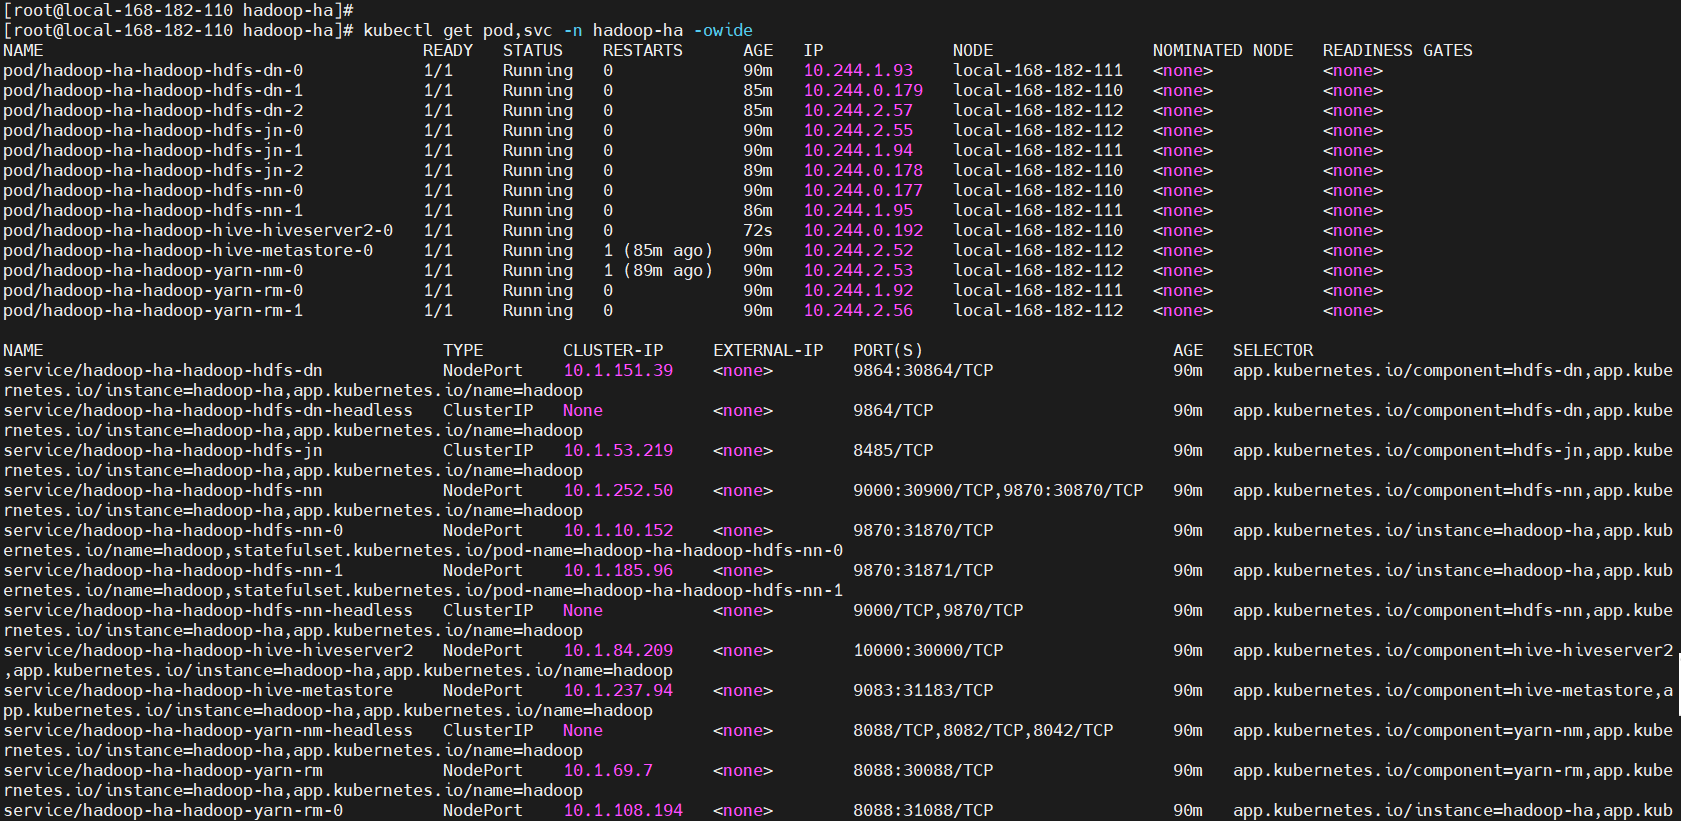
Task: Select pod/hadoop-ha-hadoop-hdfs-dn-1 text
Action: [x=153, y=91]
